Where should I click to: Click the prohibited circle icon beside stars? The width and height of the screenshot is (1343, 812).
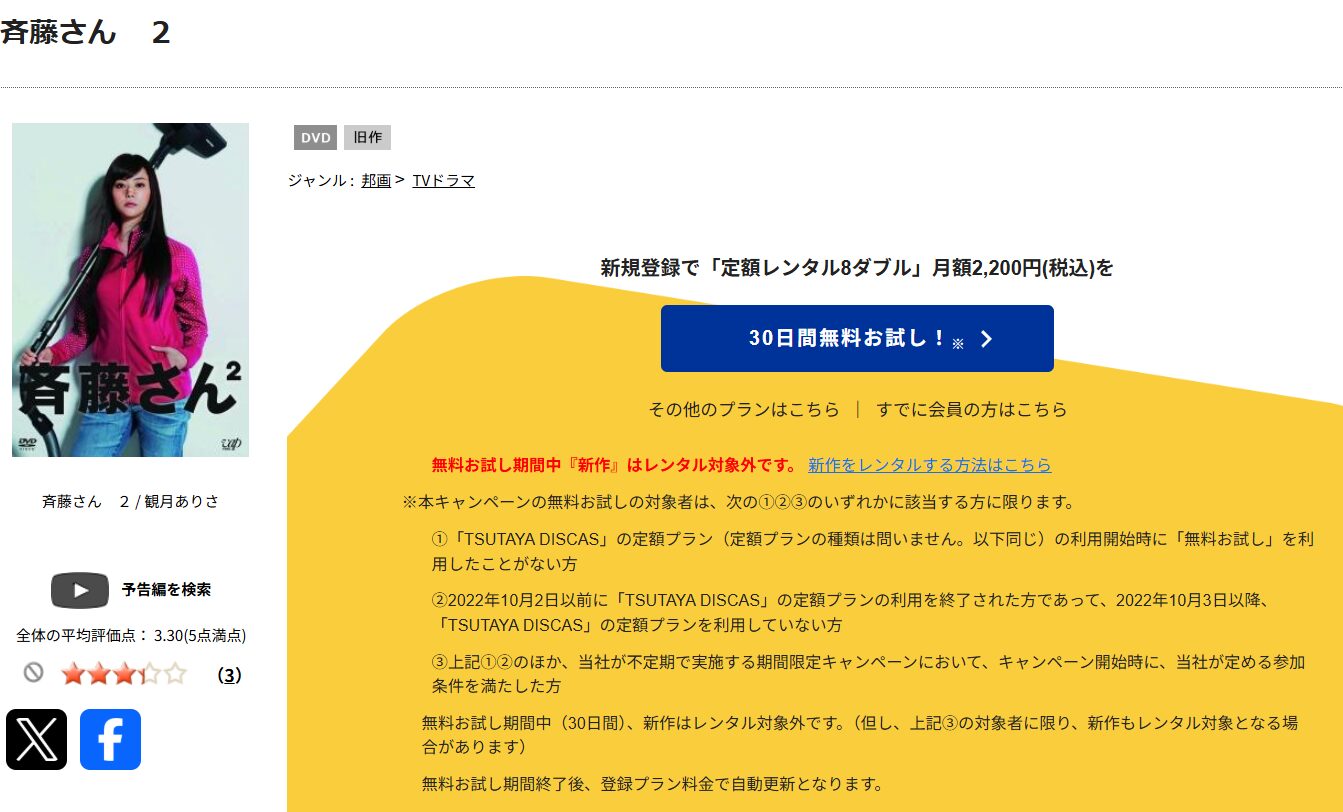[x=34, y=672]
